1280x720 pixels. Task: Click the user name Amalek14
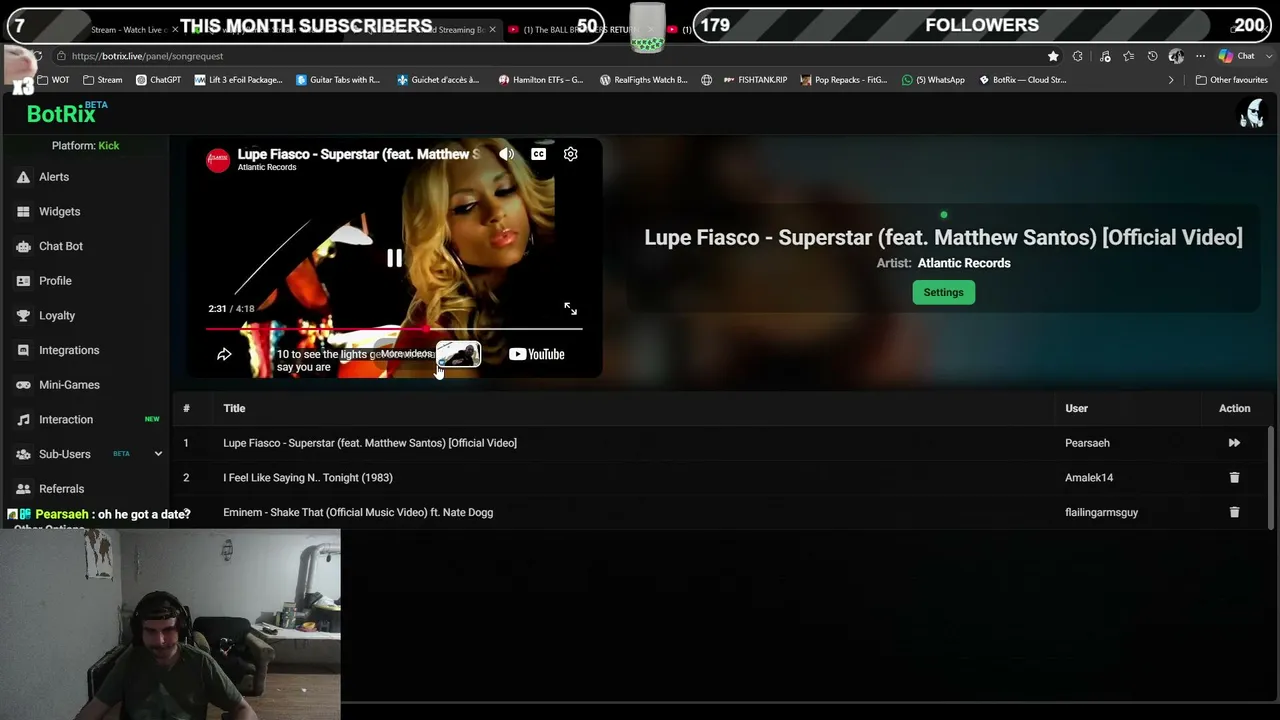[1089, 478]
